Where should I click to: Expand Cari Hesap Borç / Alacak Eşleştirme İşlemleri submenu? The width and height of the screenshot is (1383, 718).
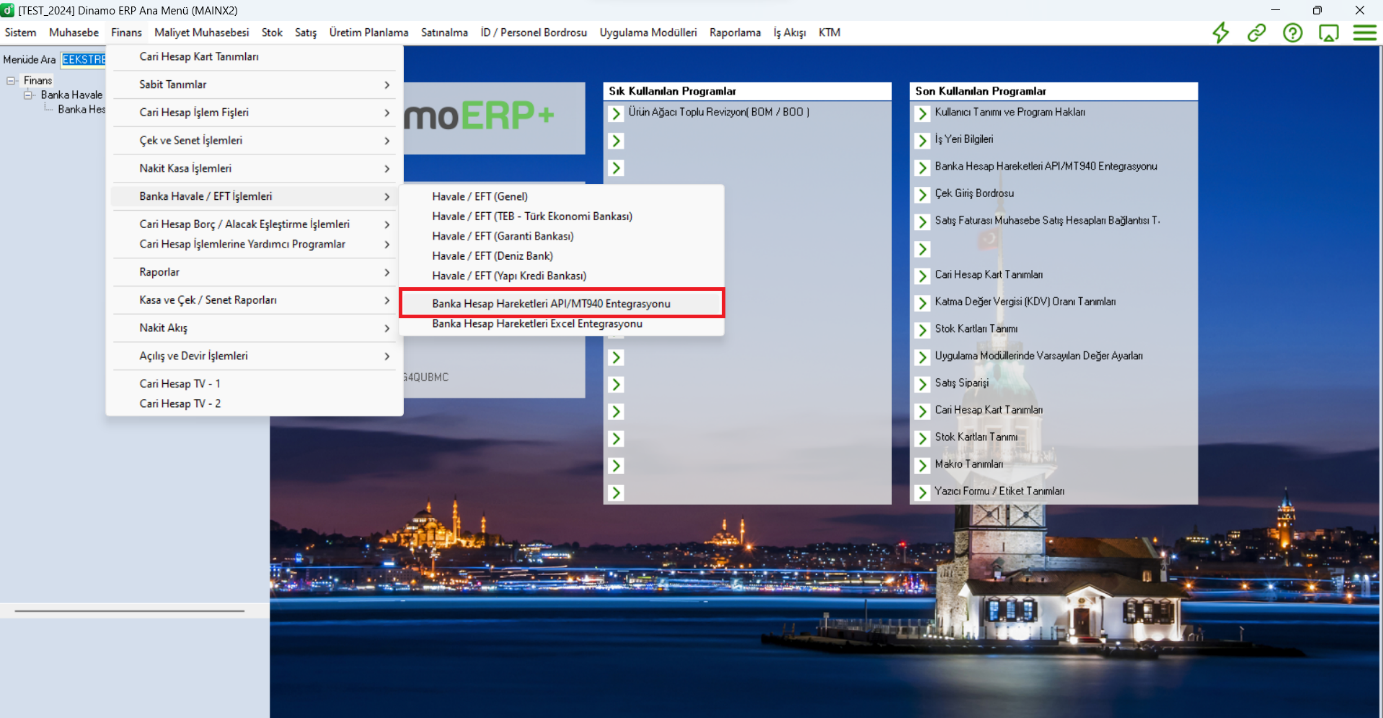pyautogui.click(x=255, y=225)
